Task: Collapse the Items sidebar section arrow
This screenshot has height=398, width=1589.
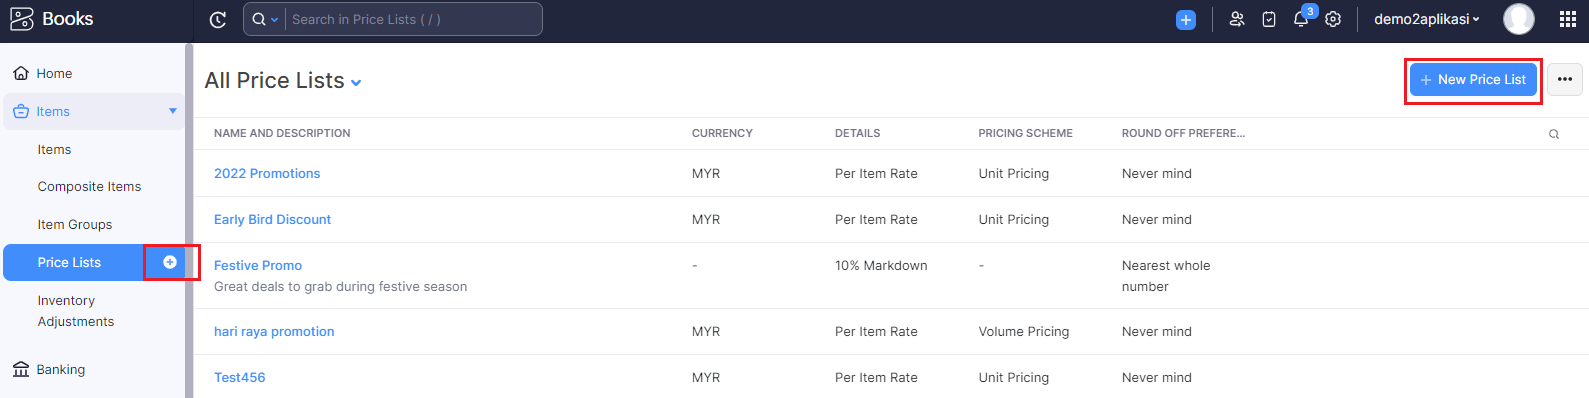Action: coord(173,111)
